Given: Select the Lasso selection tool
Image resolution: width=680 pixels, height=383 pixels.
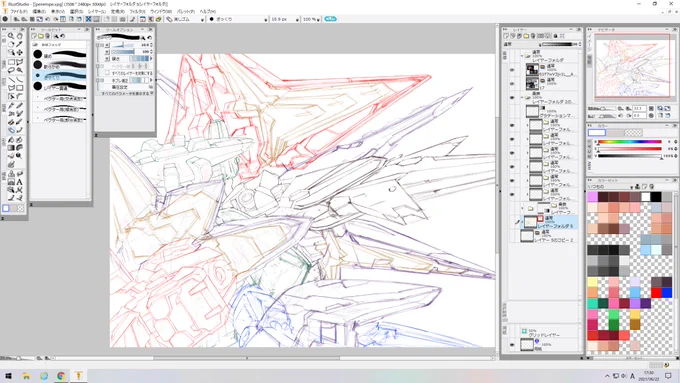Looking at the screenshot, I should tap(11, 70).
